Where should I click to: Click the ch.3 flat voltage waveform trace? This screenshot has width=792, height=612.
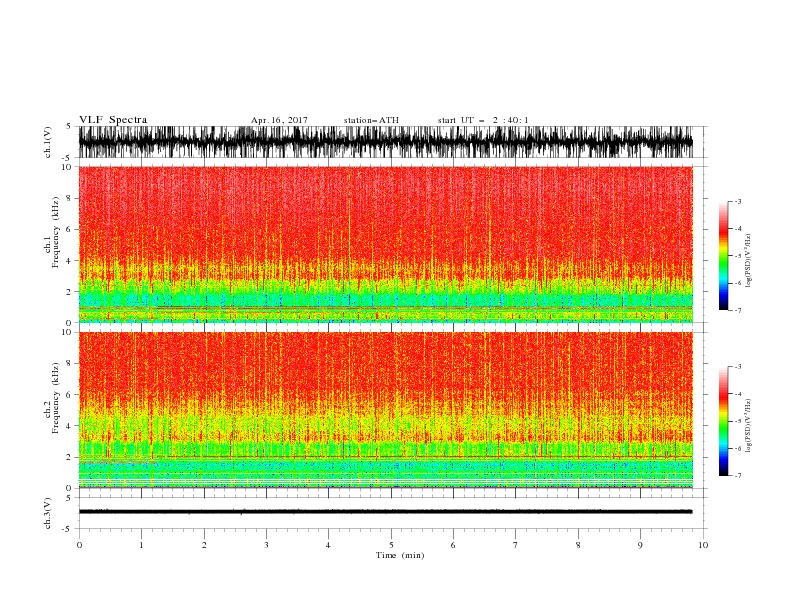[x=385, y=512]
